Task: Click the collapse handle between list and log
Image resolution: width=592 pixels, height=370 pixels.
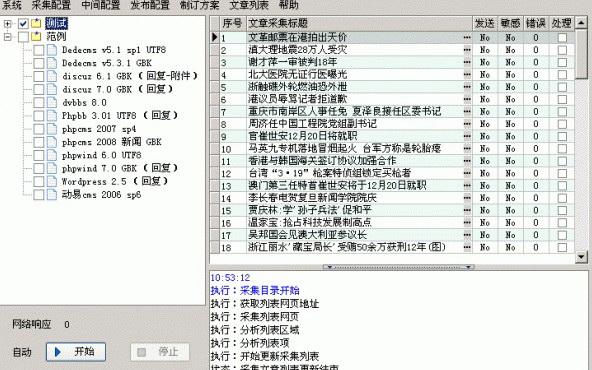Action: tap(399, 267)
